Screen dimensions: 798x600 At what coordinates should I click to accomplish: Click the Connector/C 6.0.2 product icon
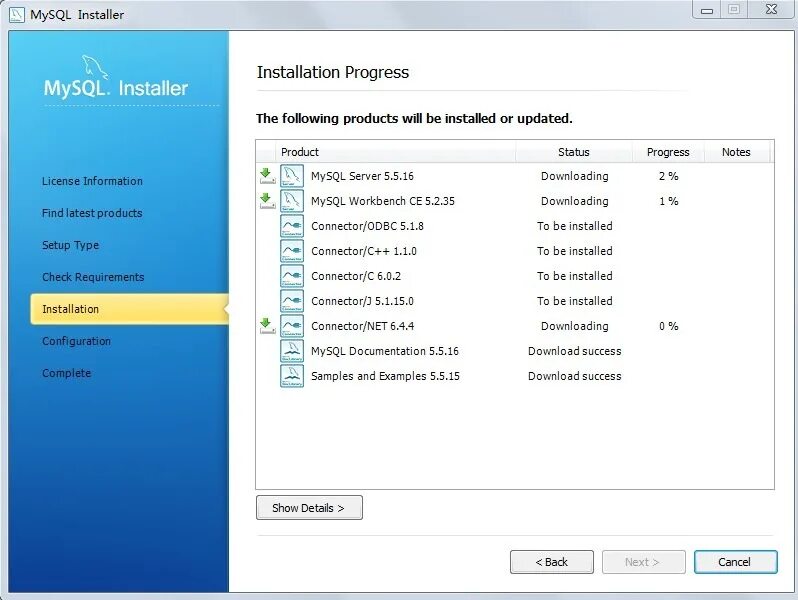[292, 275]
